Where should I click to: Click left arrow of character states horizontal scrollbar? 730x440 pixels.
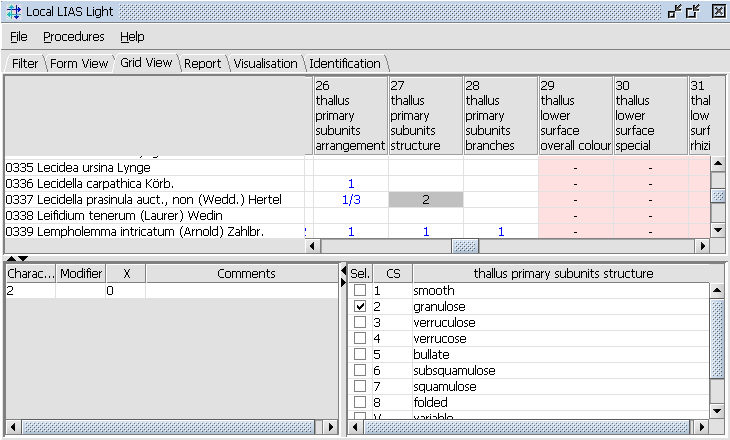[355, 426]
